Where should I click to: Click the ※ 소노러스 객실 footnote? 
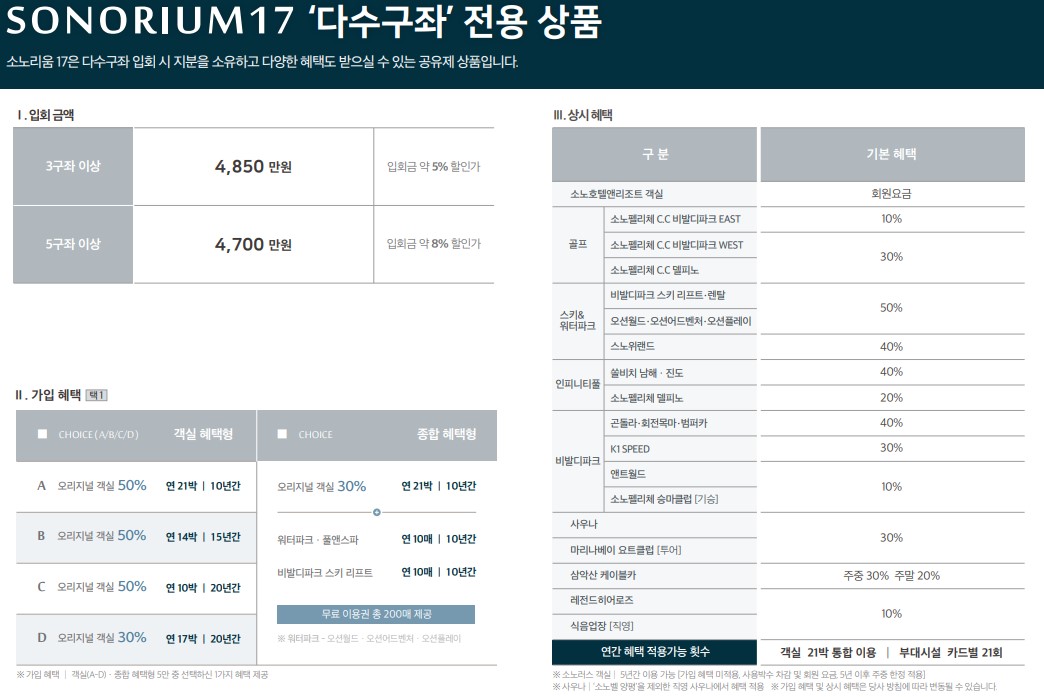click(739, 674)
